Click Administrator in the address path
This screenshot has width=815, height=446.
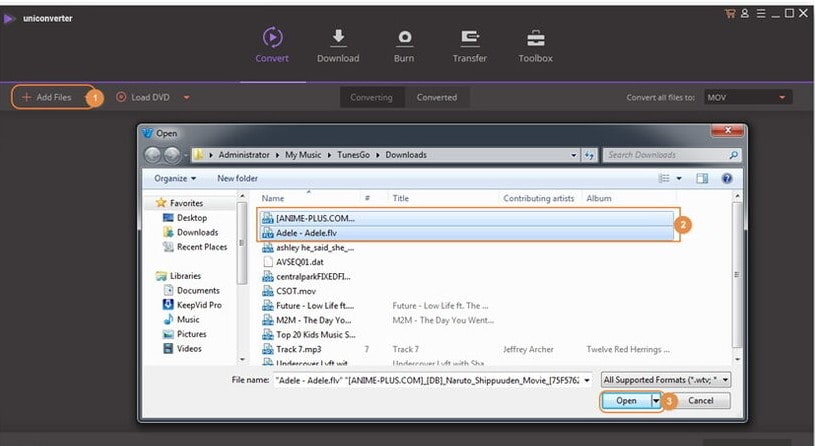coord(244,155)
